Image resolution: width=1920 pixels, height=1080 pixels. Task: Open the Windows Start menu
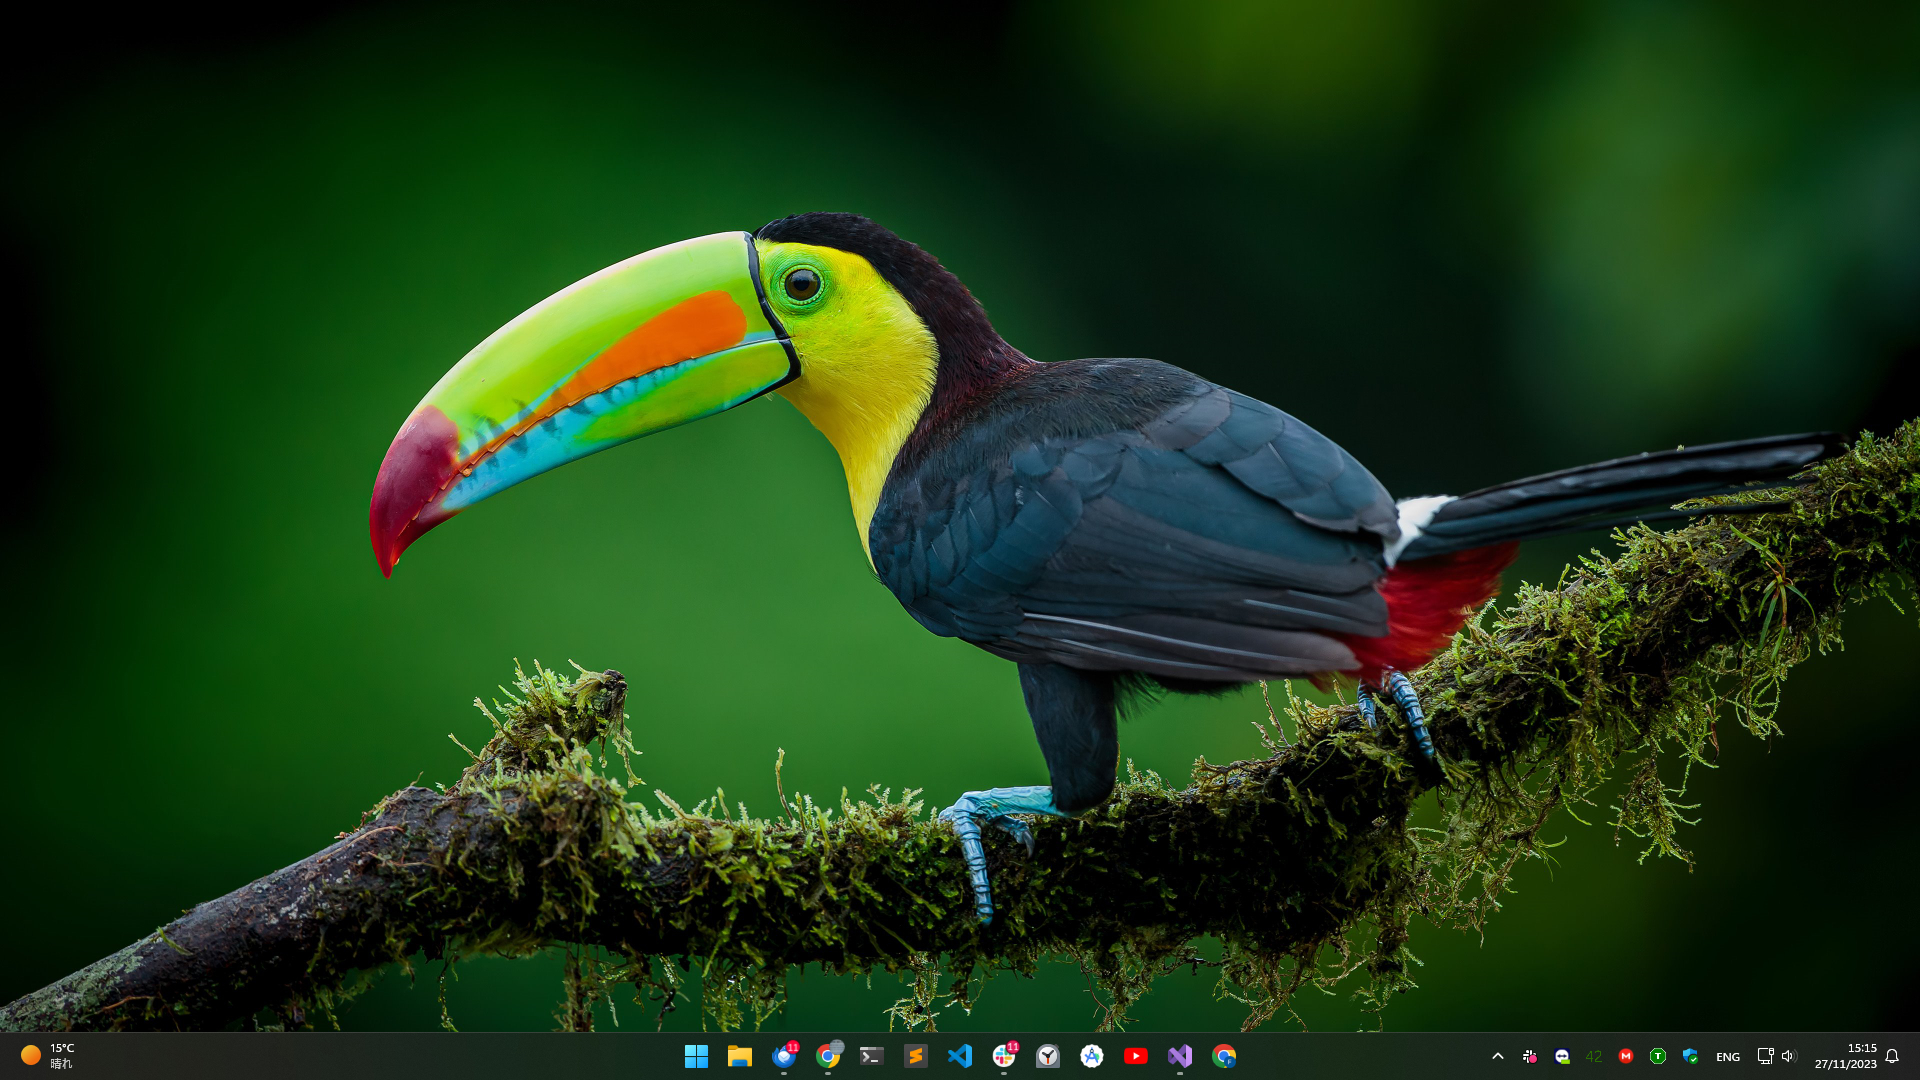coord(696,1056)
